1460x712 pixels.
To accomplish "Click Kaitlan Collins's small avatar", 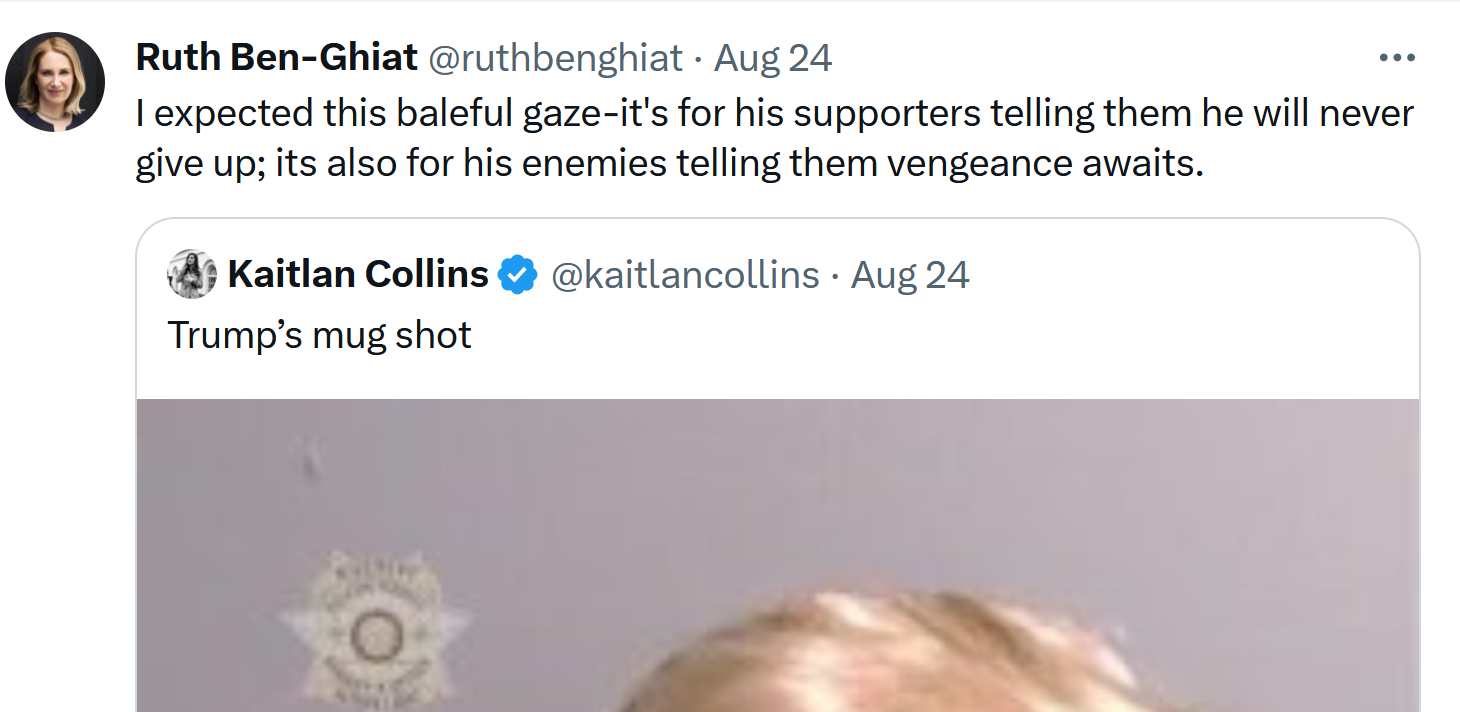I will point(192,274).
